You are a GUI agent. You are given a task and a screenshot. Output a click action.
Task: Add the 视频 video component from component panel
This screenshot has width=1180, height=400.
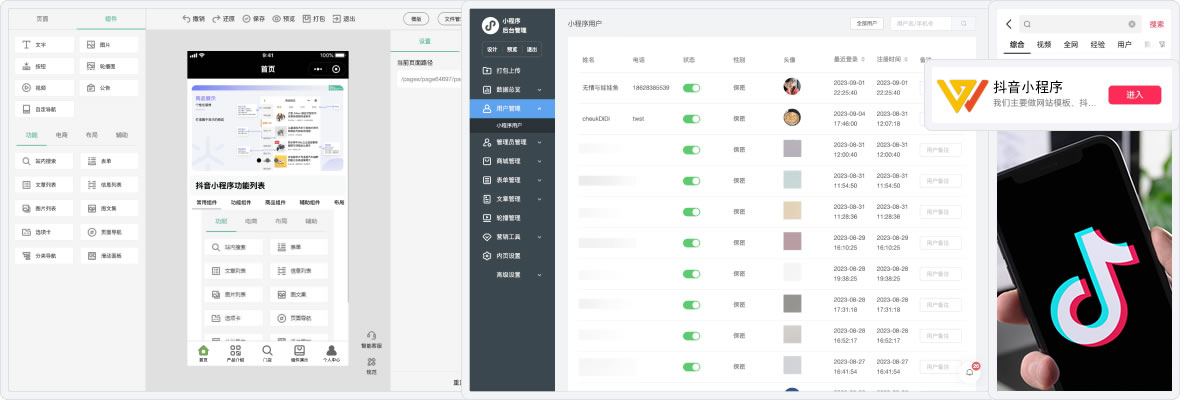pyautogui.click(x=44, y=88)
